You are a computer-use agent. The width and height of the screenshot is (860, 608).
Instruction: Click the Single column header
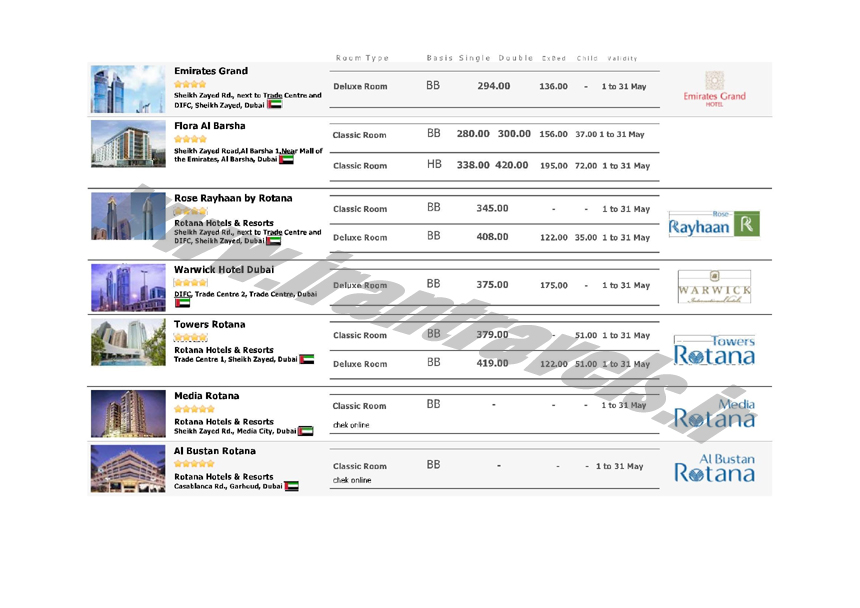pos(474,58)
